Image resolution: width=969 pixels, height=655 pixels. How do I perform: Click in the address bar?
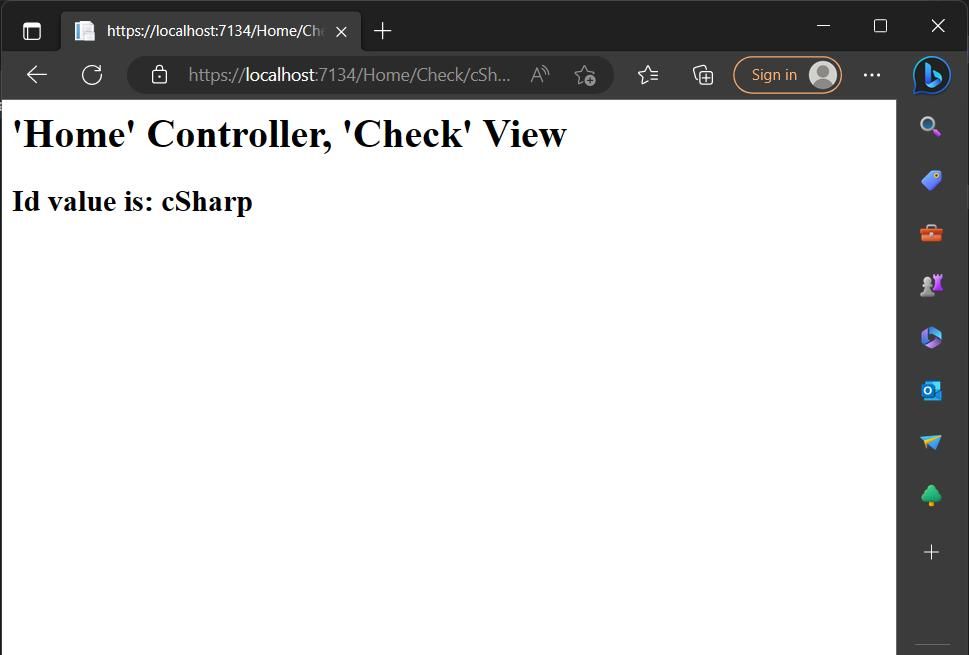click(x=350, y=74)
